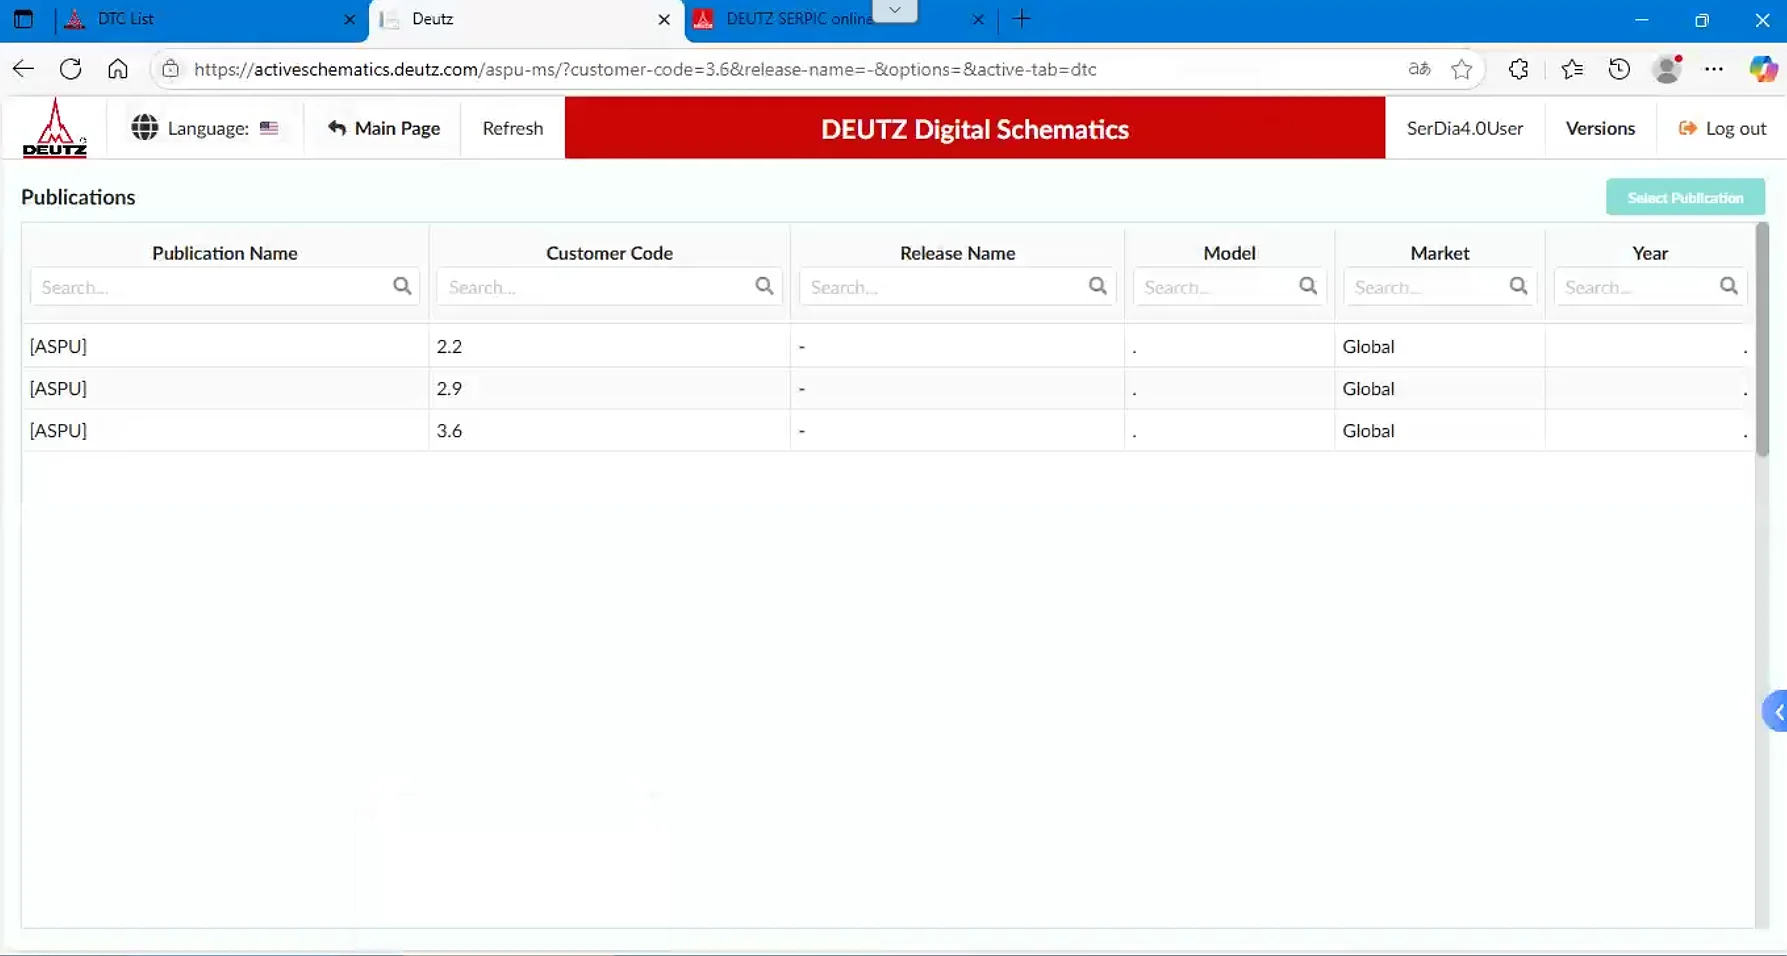The height and width of the screenshot is (956, 1787).
Task: Click the browser home icon
Action: point(118,69)
